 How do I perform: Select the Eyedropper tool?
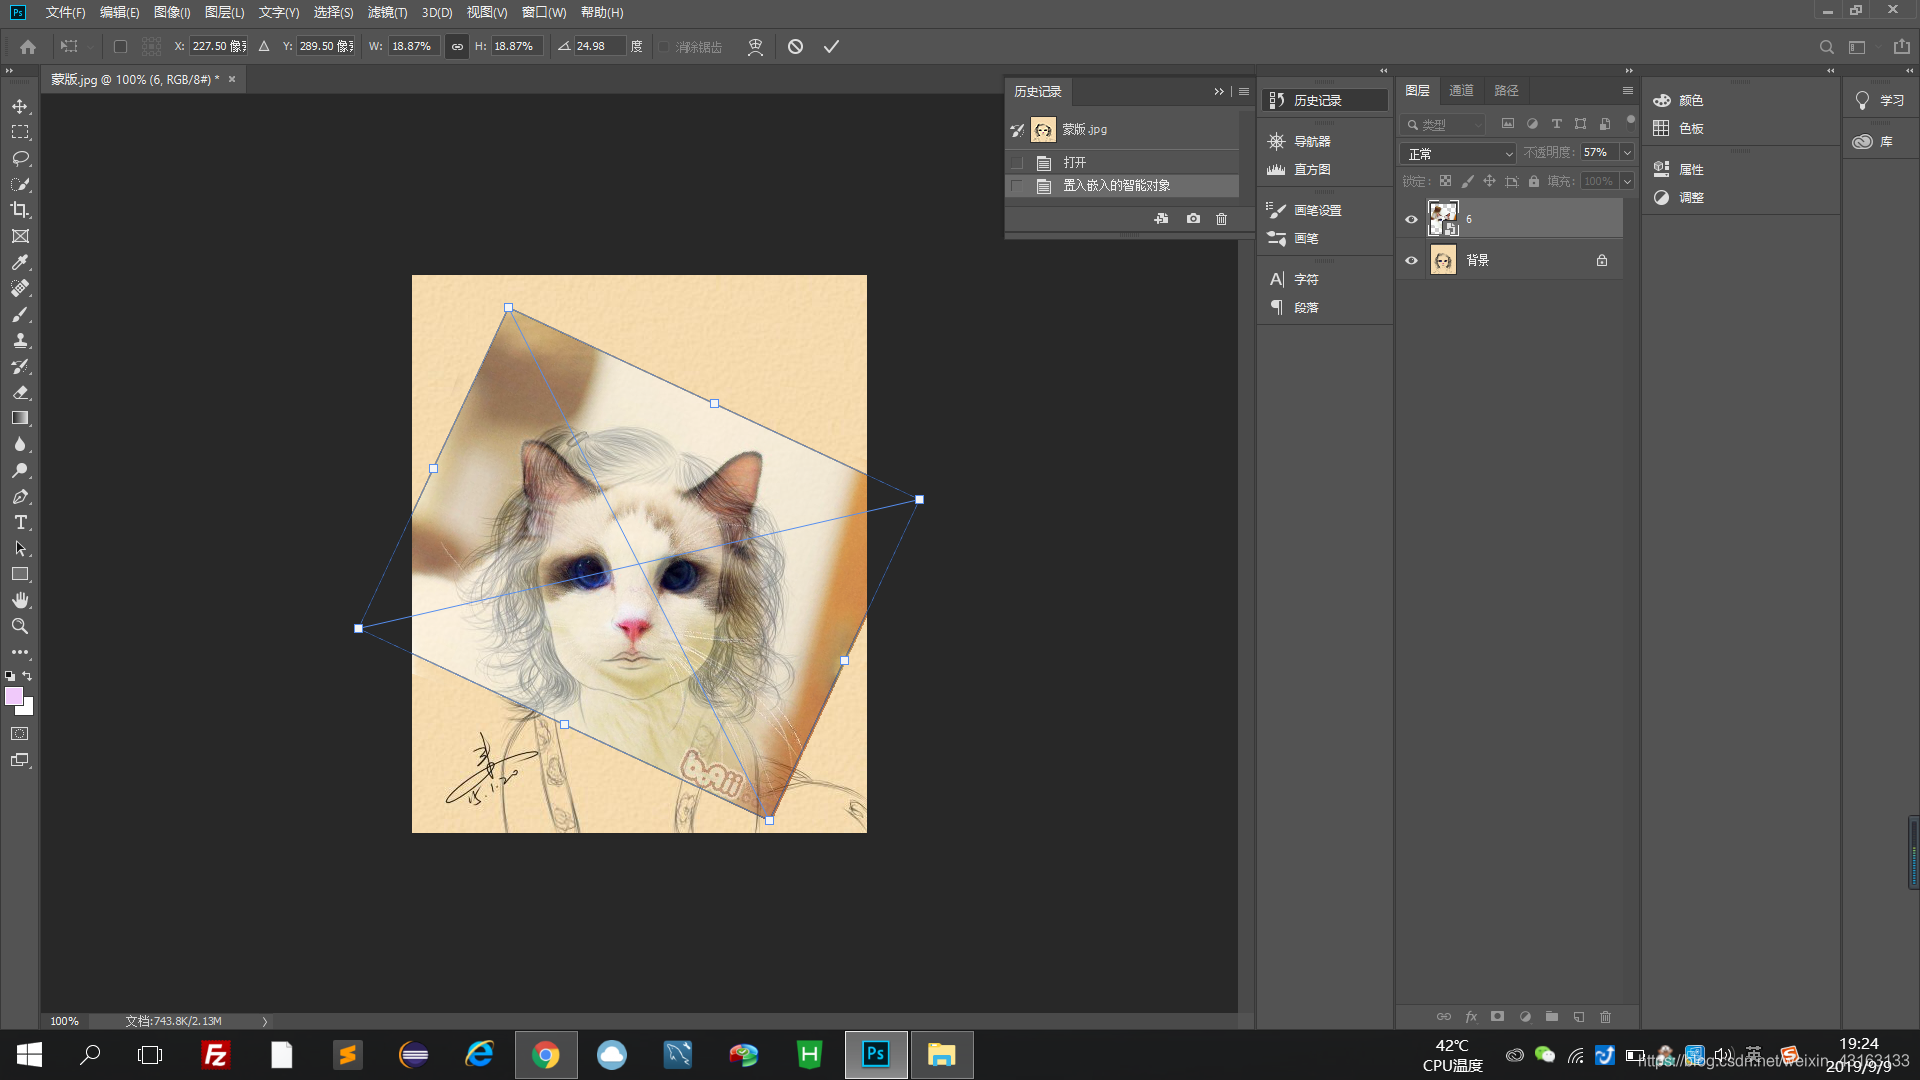pos(20,262)
